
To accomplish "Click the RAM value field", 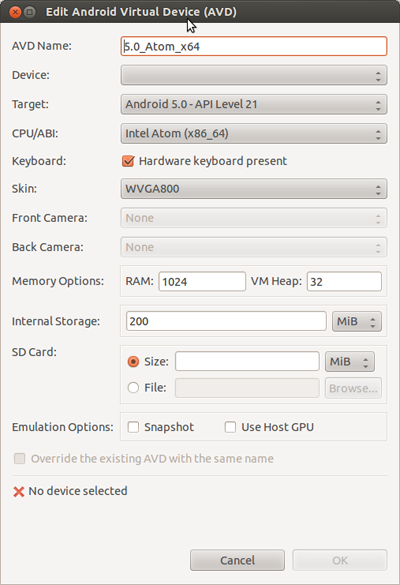I will tap(202, 281).
